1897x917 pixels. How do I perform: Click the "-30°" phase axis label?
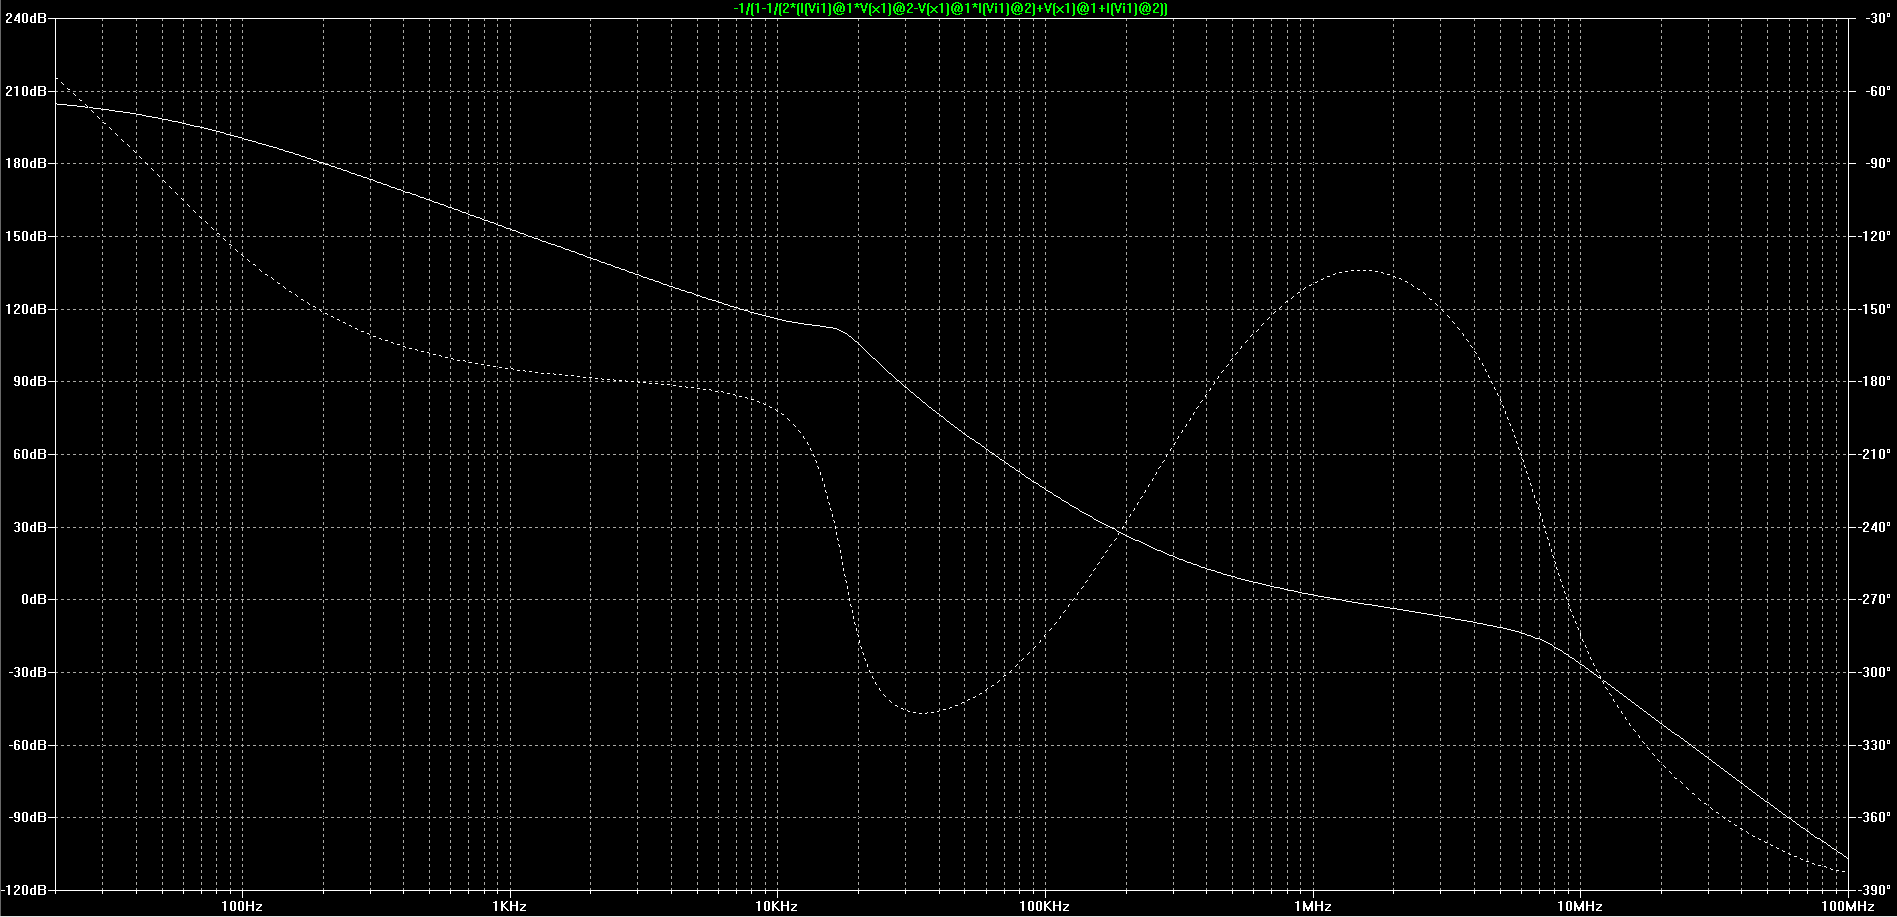pos(1877,19)
